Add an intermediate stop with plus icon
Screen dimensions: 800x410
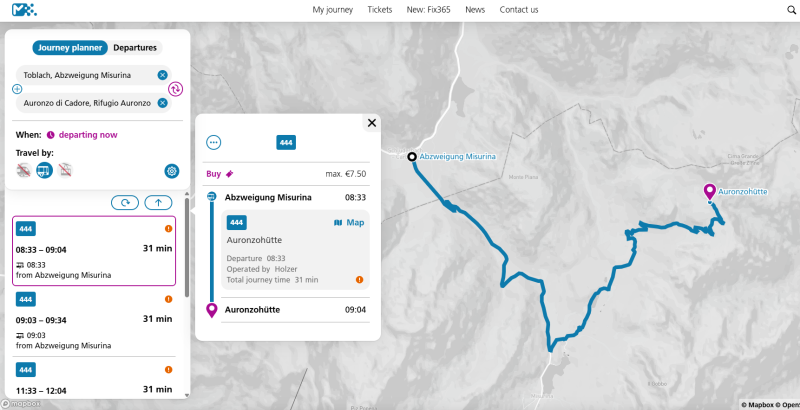coord(17,89)
